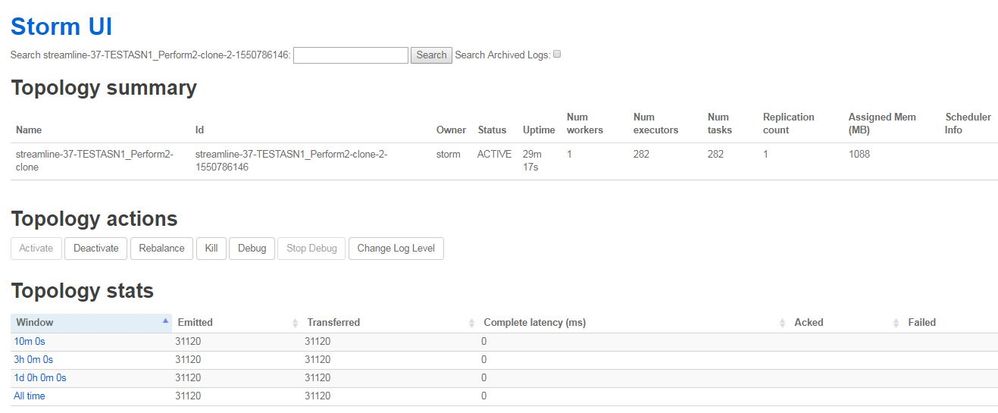This screenshot has height=413, width=998.
Task: Kill the topology
Action: point(210,248)
